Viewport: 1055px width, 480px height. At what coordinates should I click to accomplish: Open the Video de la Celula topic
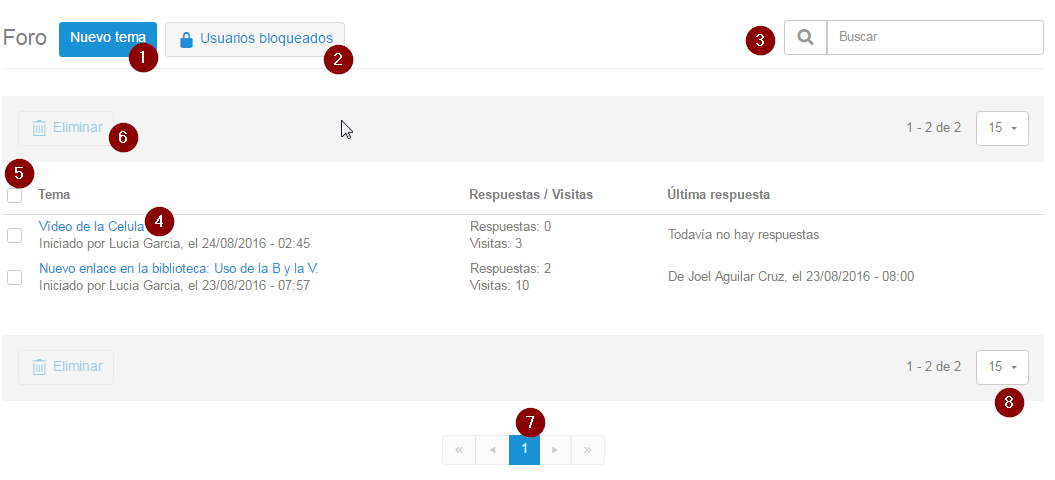91,227
